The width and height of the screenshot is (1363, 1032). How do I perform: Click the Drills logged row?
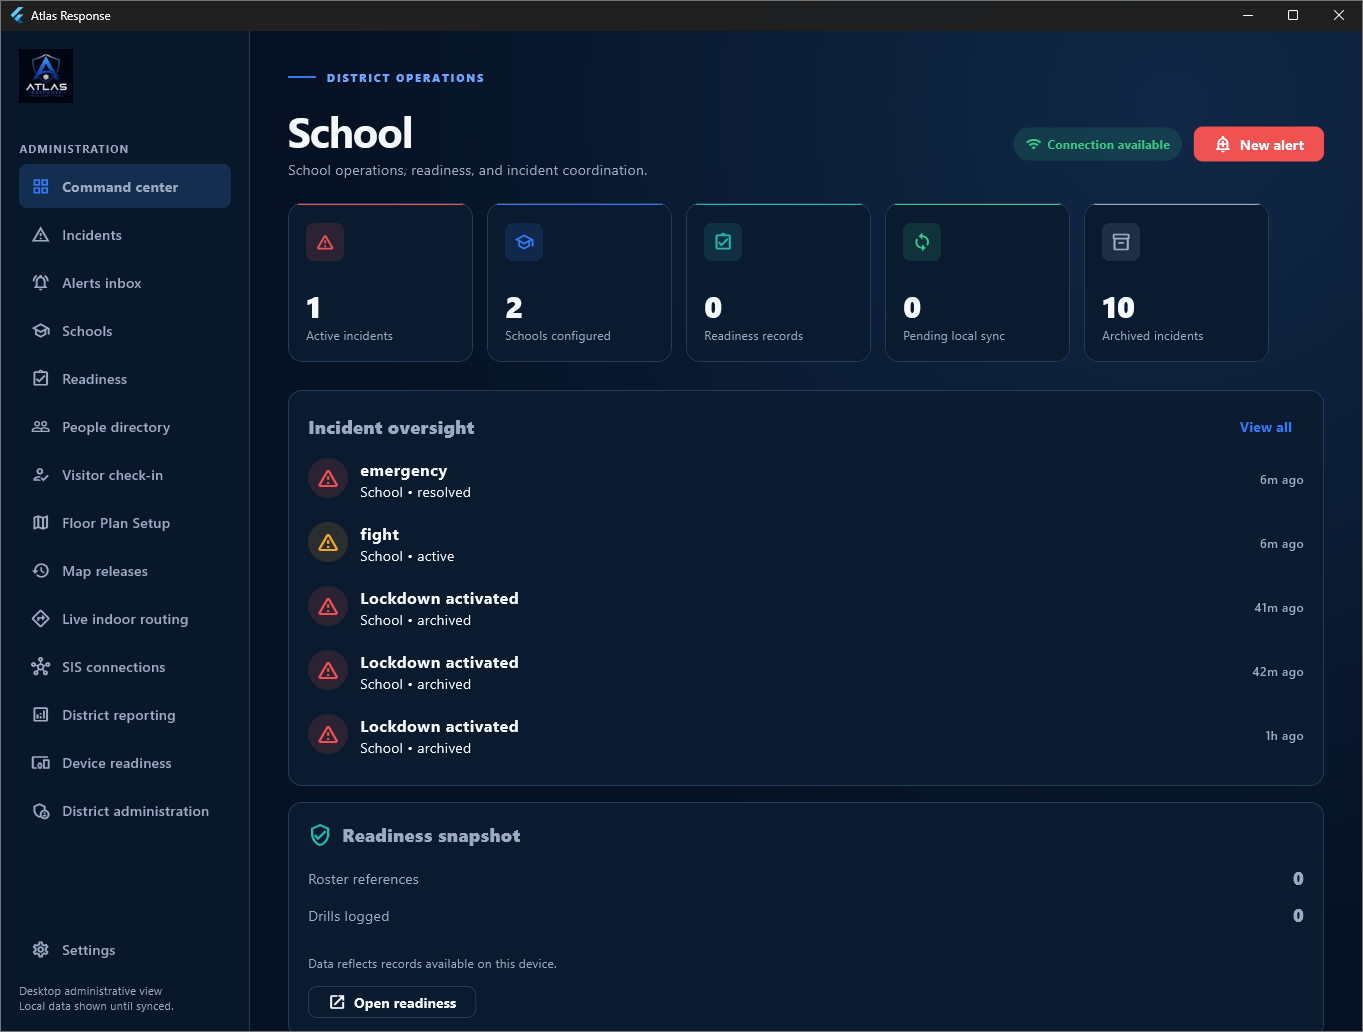(806, 916)
